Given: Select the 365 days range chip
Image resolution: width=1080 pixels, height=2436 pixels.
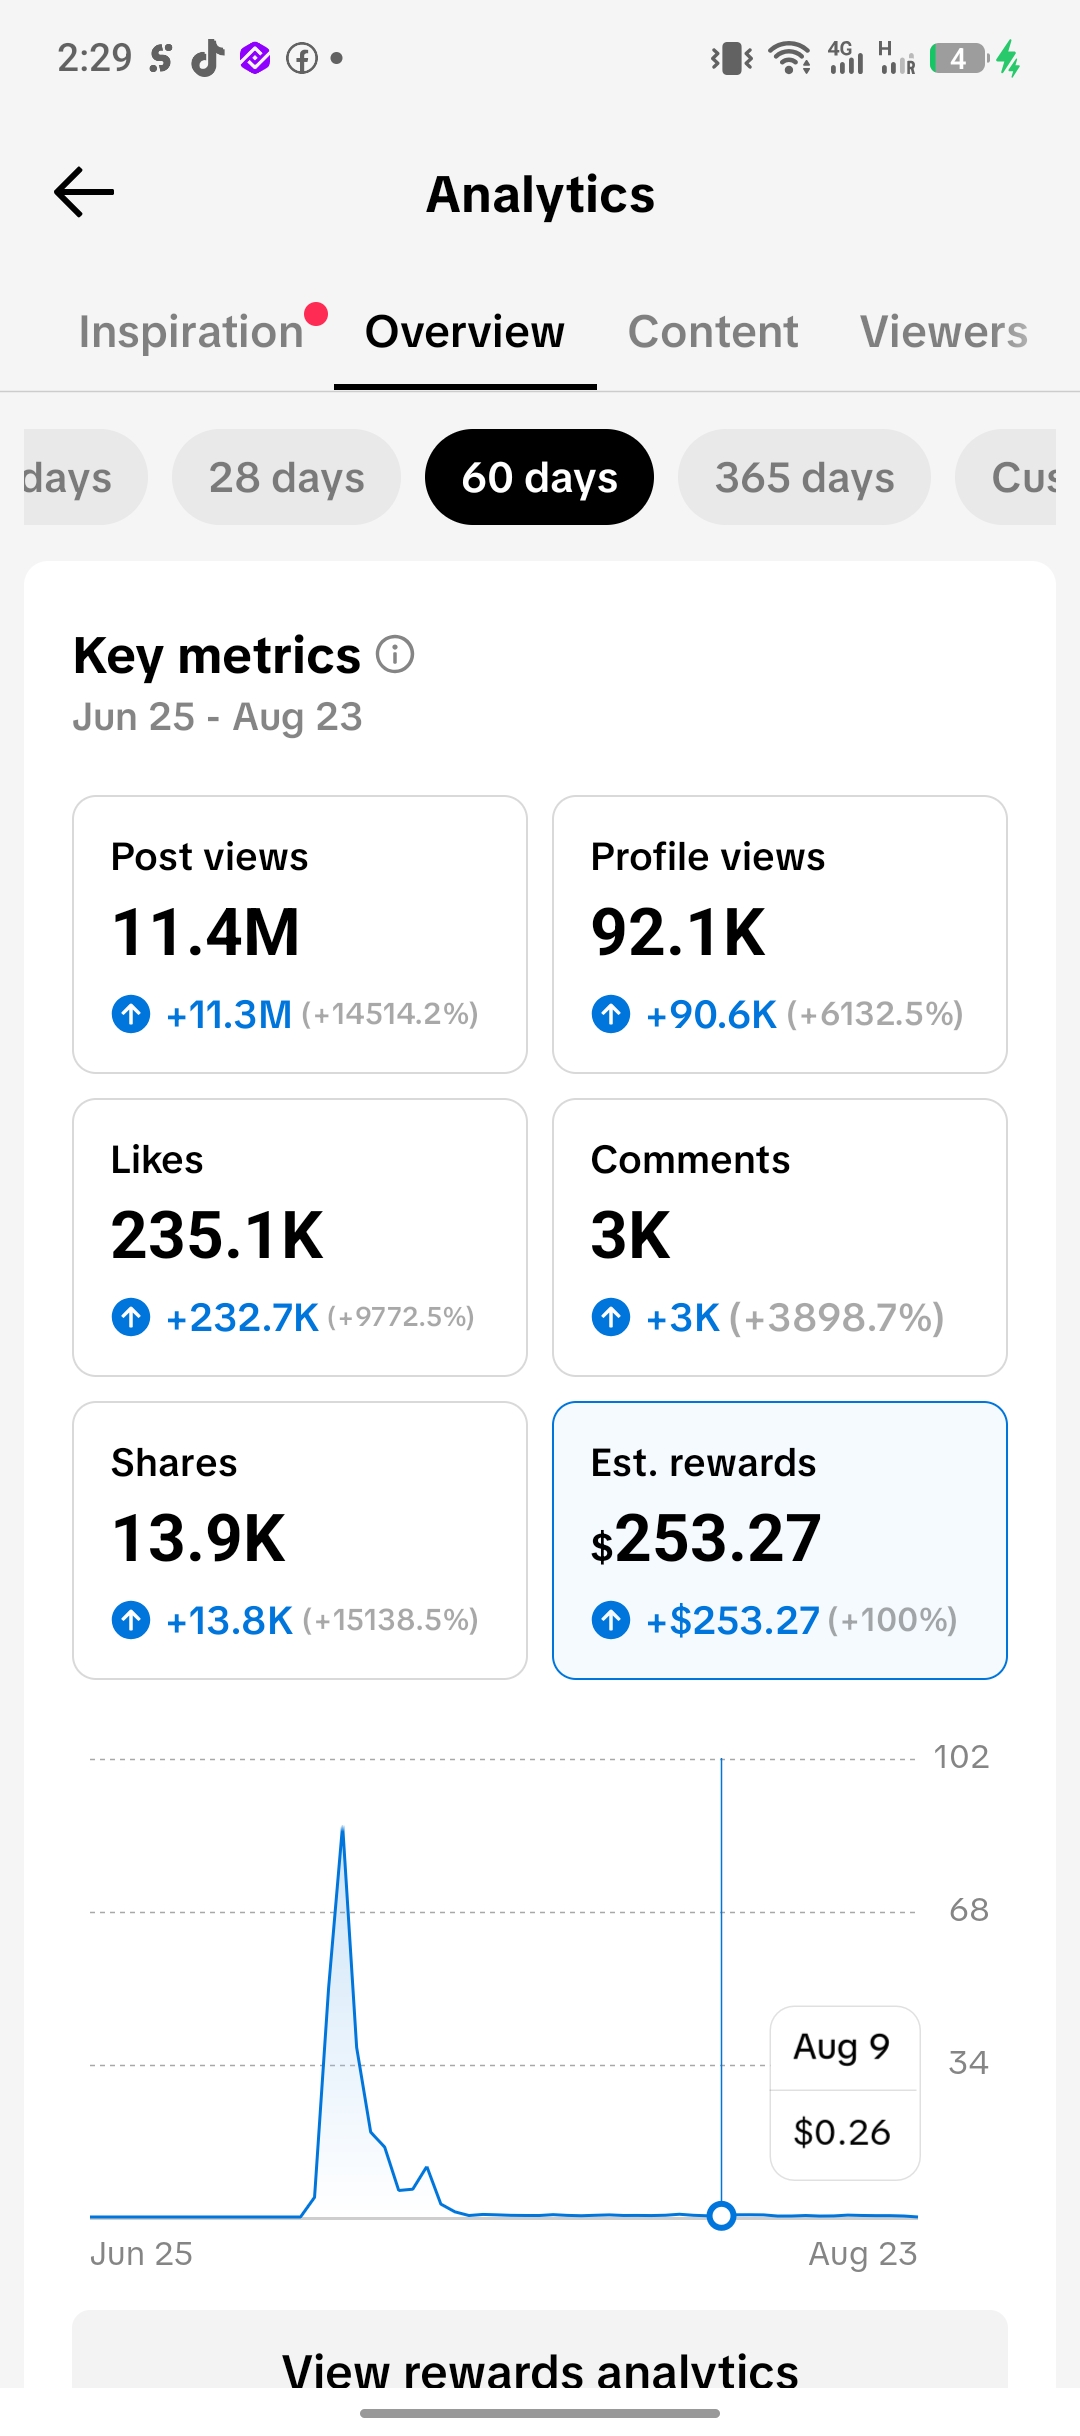Looking at the screenshot, I should click(804, 477).
